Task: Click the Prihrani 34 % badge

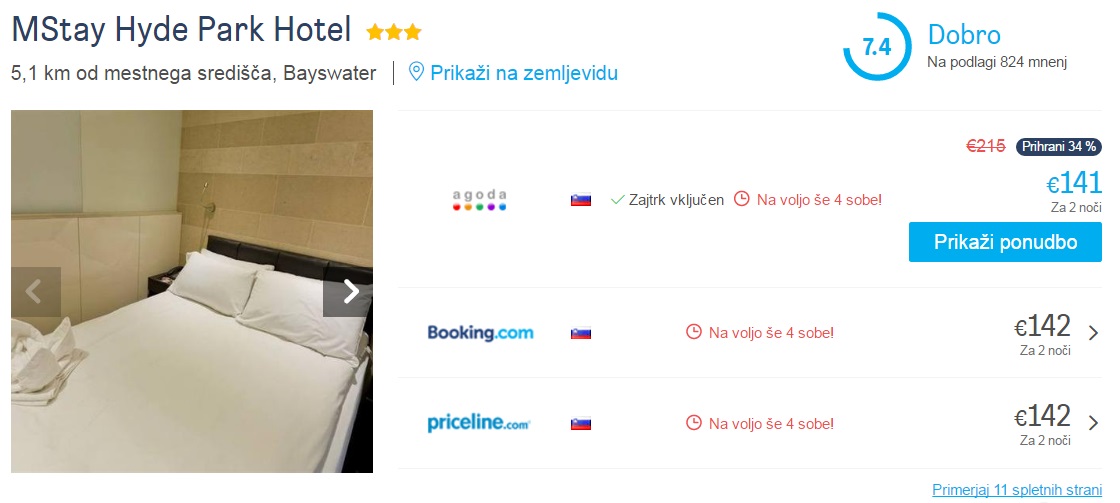Action: pos(1059,147)
